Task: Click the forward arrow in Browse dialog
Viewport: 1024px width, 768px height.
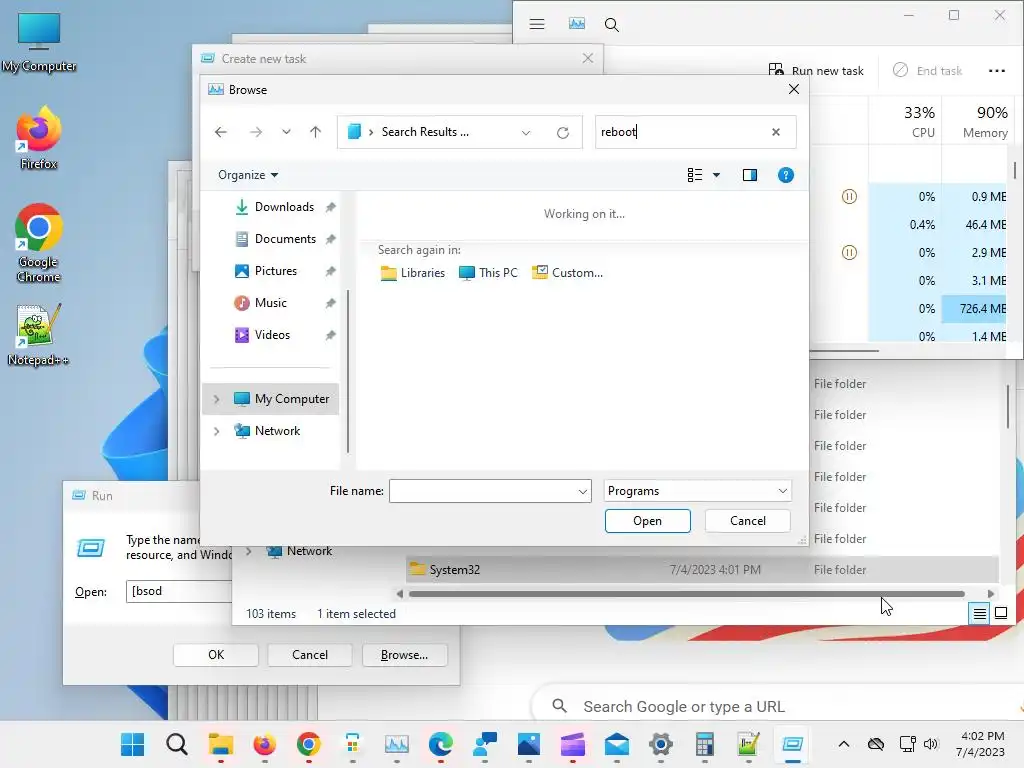Action: coord(256,132)
